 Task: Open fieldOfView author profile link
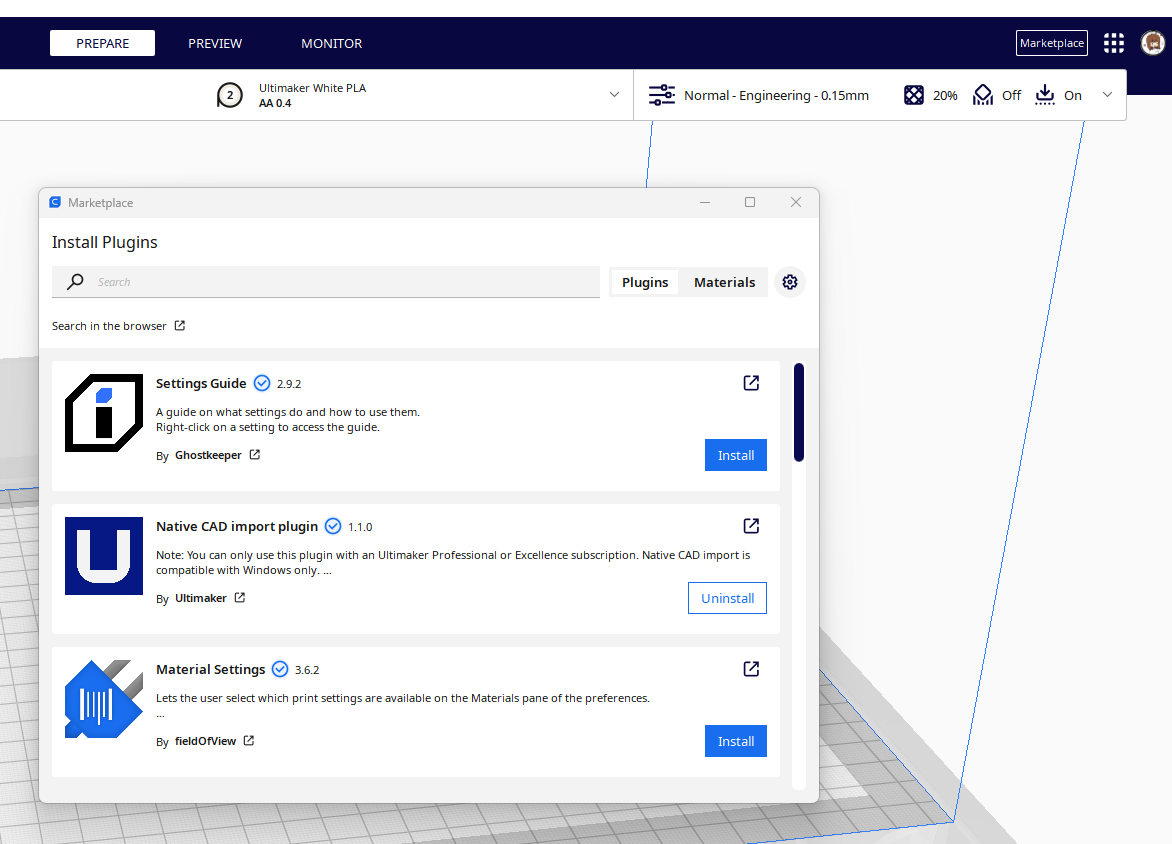coord(215,741)
